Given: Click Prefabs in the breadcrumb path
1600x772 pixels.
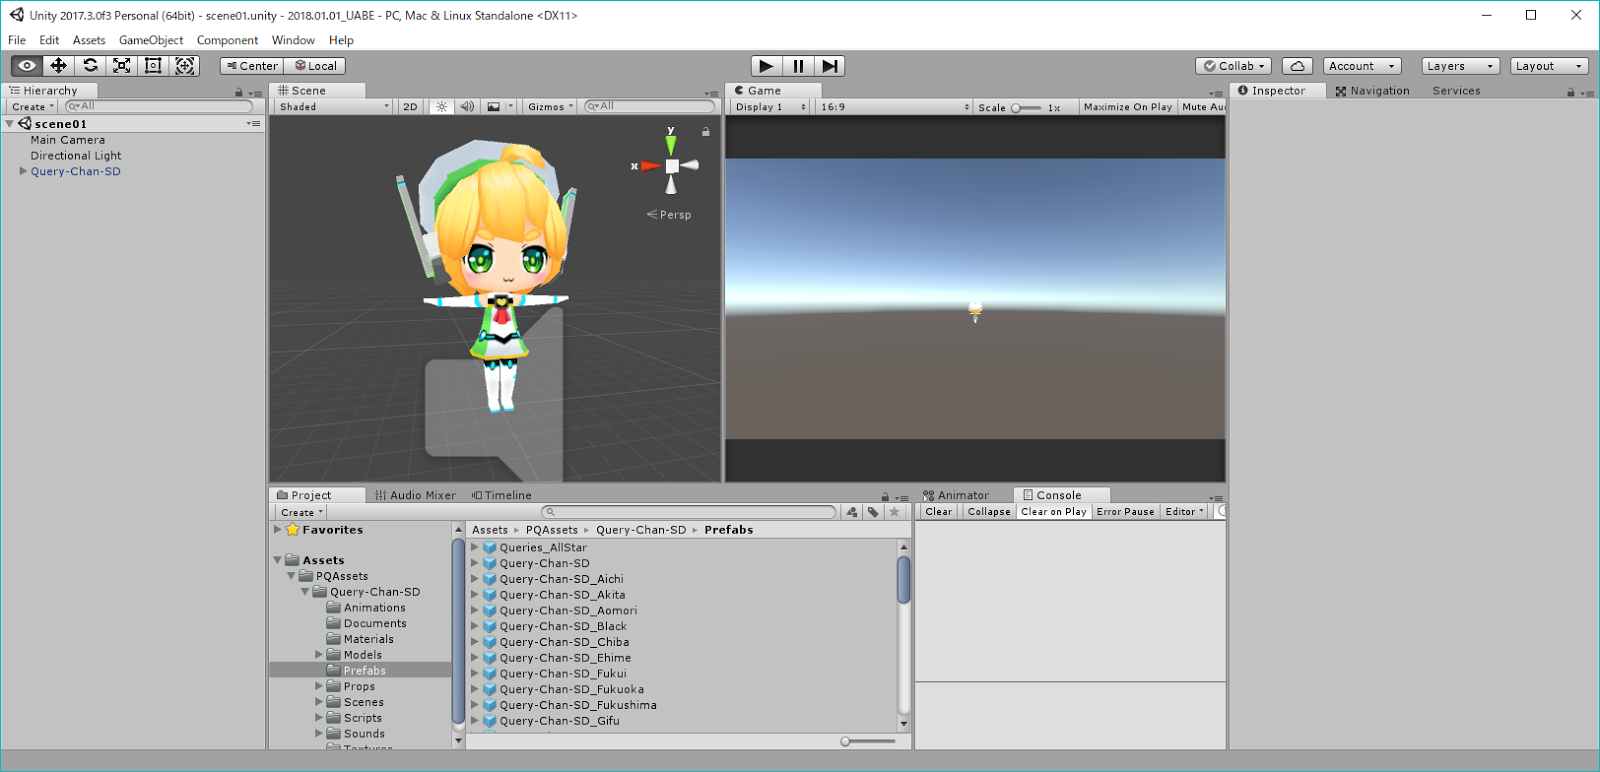Looking at the screenshot, I should pos(729,530).
